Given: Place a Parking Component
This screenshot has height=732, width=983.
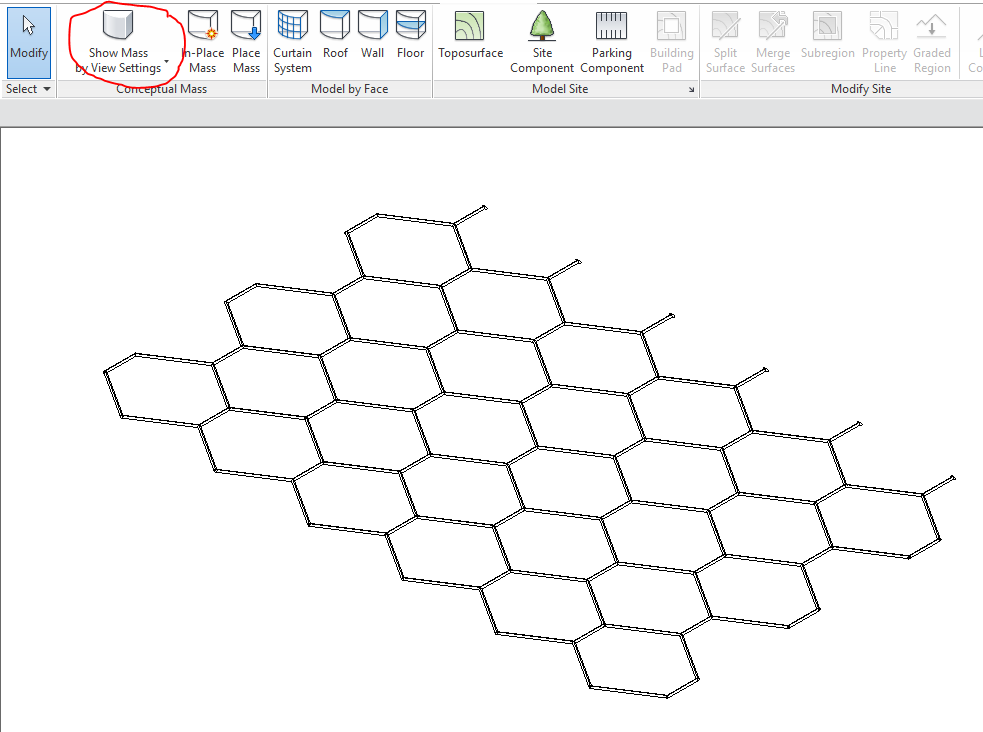Looking at the screenshot, I should (x=612, y=42).
